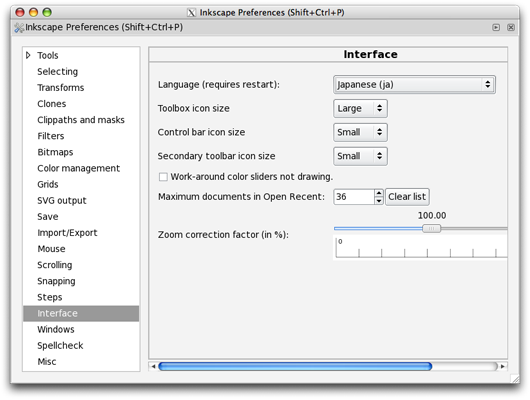Click the scrollbar right arrow
Viewport: 530px width, 400px height.
[x=503, y=366]
